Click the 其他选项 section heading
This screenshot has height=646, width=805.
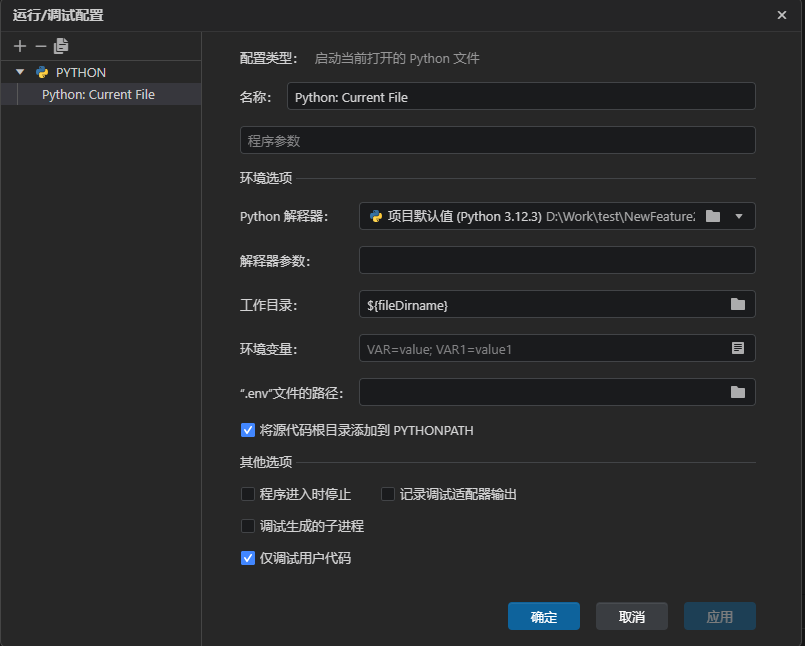[266, 462]
